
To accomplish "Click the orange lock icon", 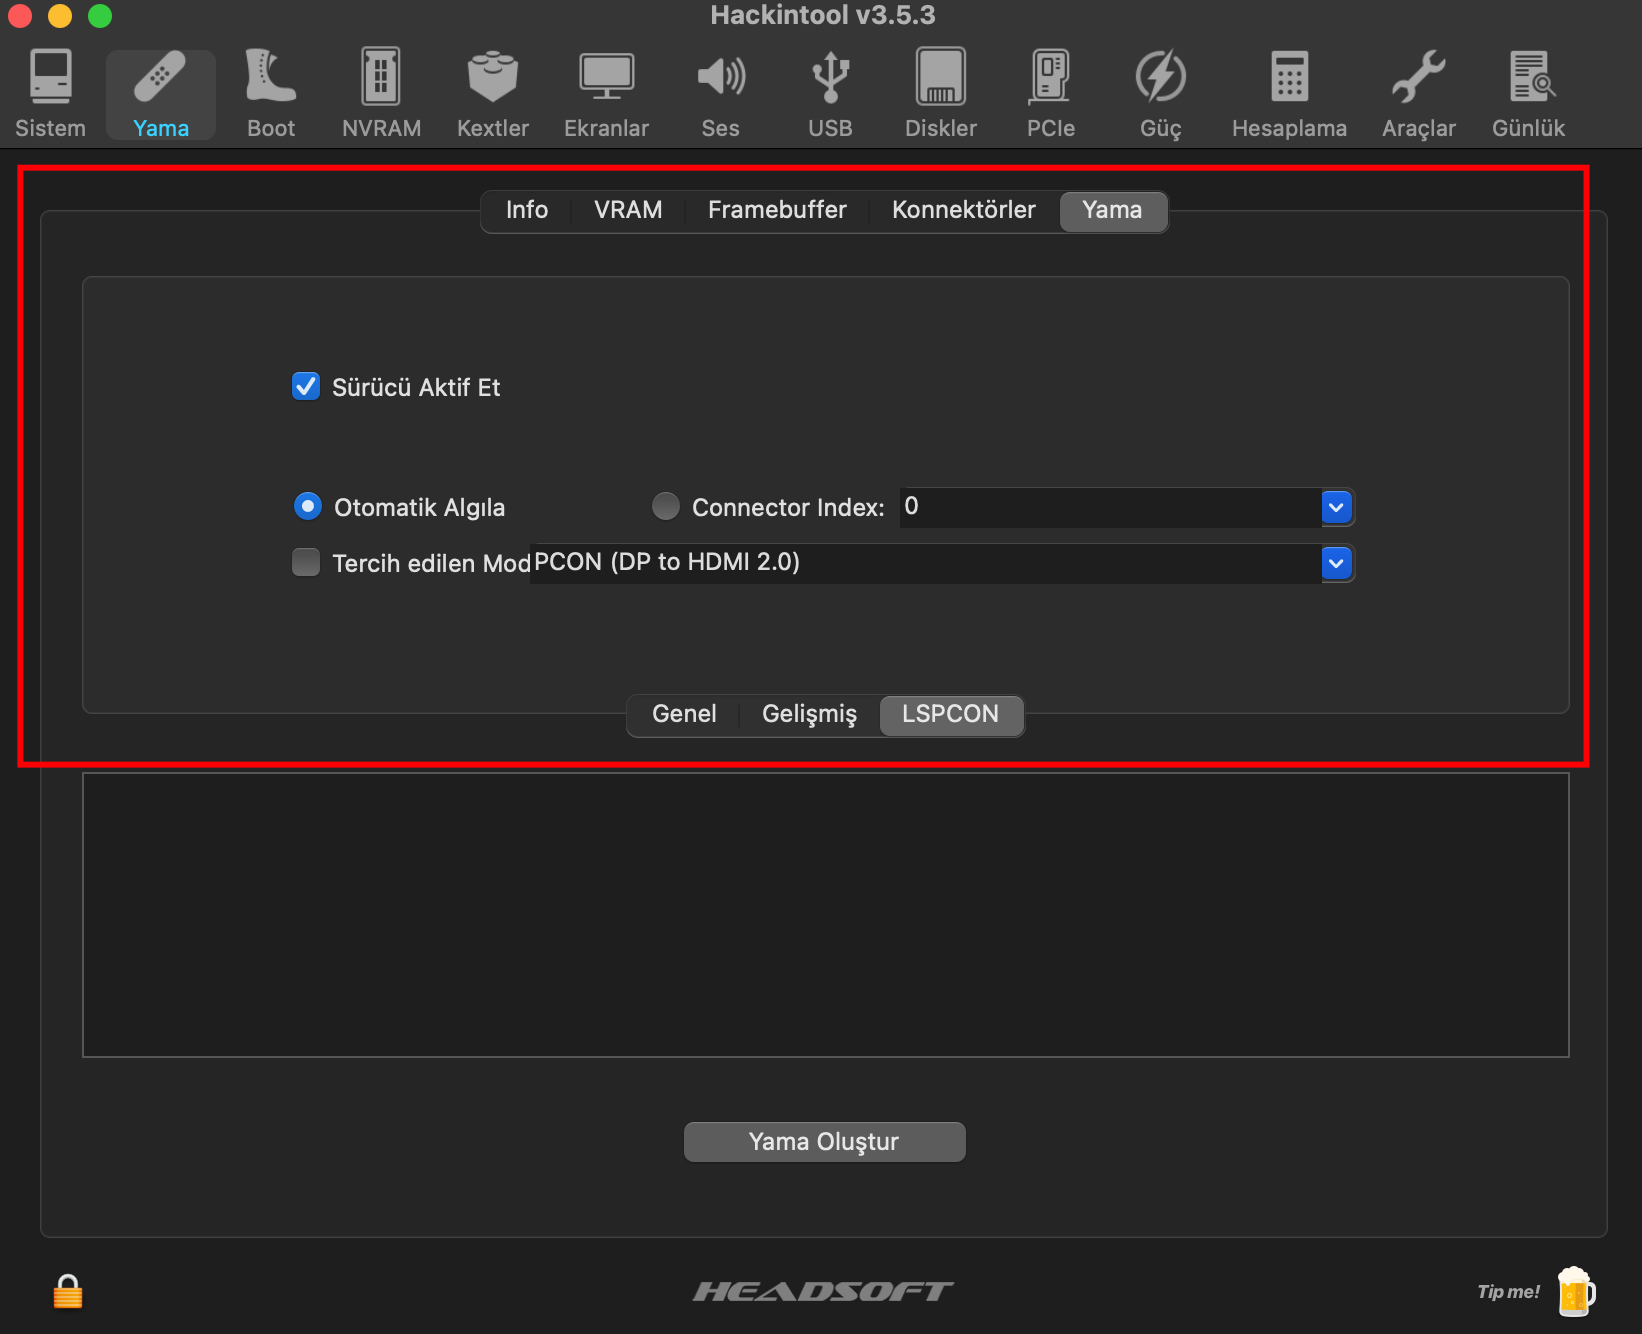I will click(x=68, y=1291).
